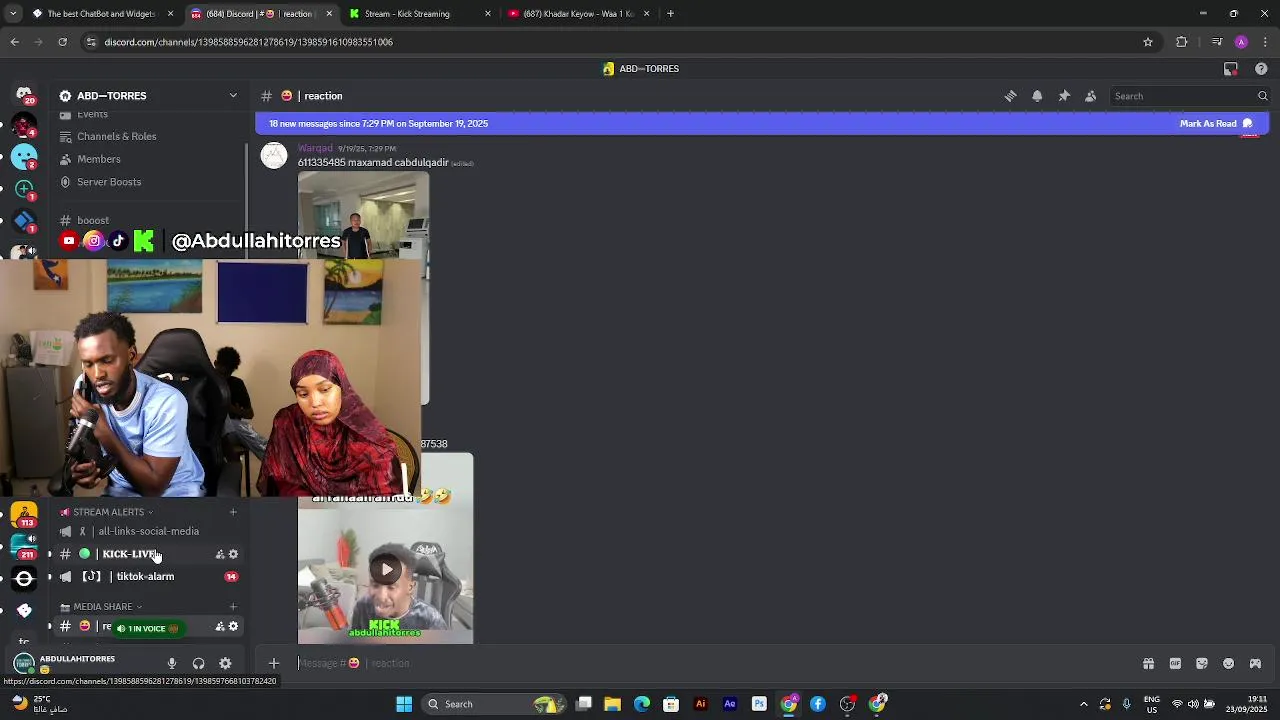
Task: Open a new browser tab with plus button
Action: (x=670, y=14)
